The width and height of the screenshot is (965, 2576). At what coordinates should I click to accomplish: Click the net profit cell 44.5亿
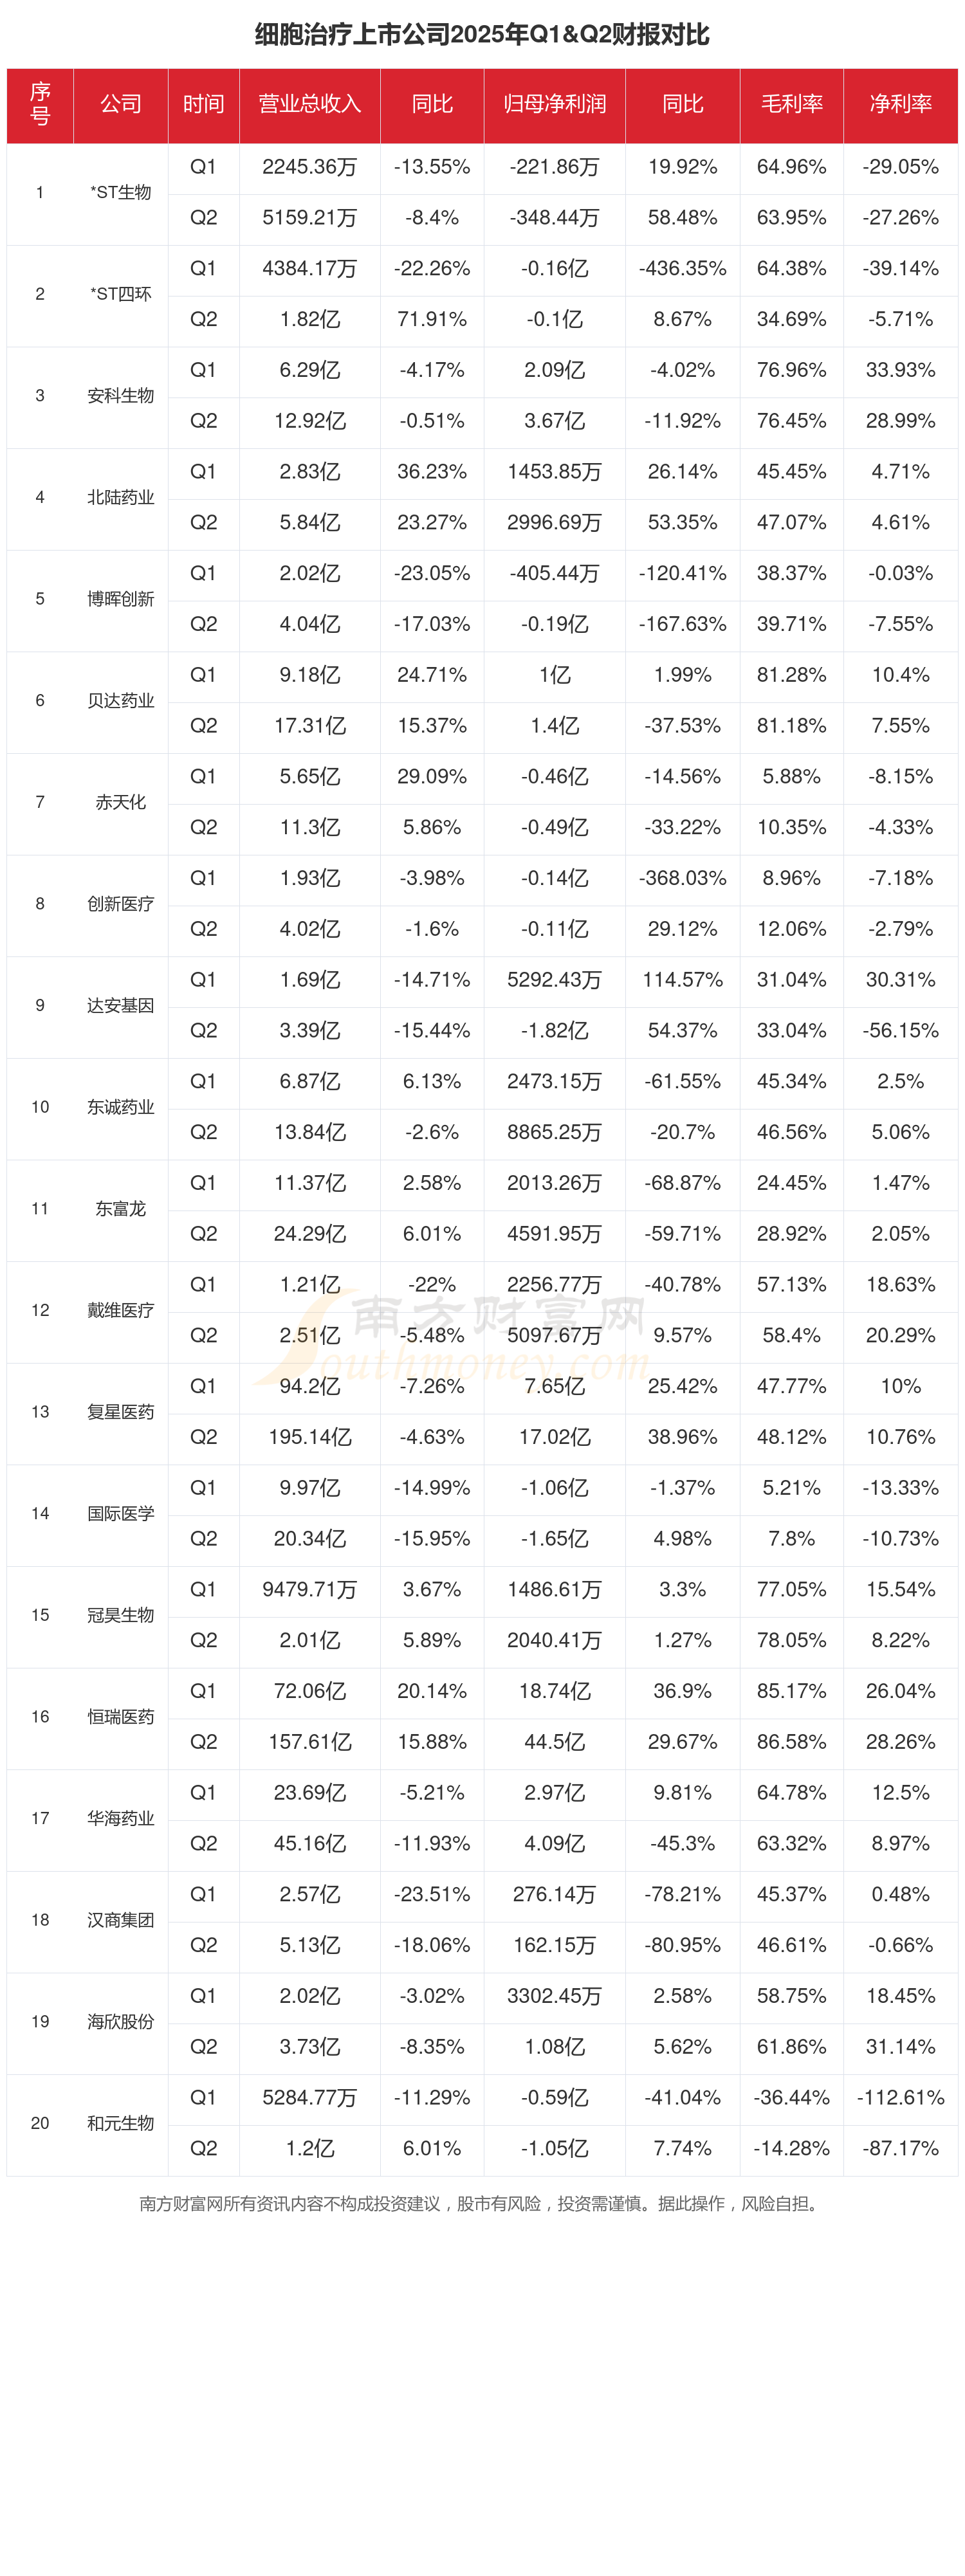(x=554, y=1742)
